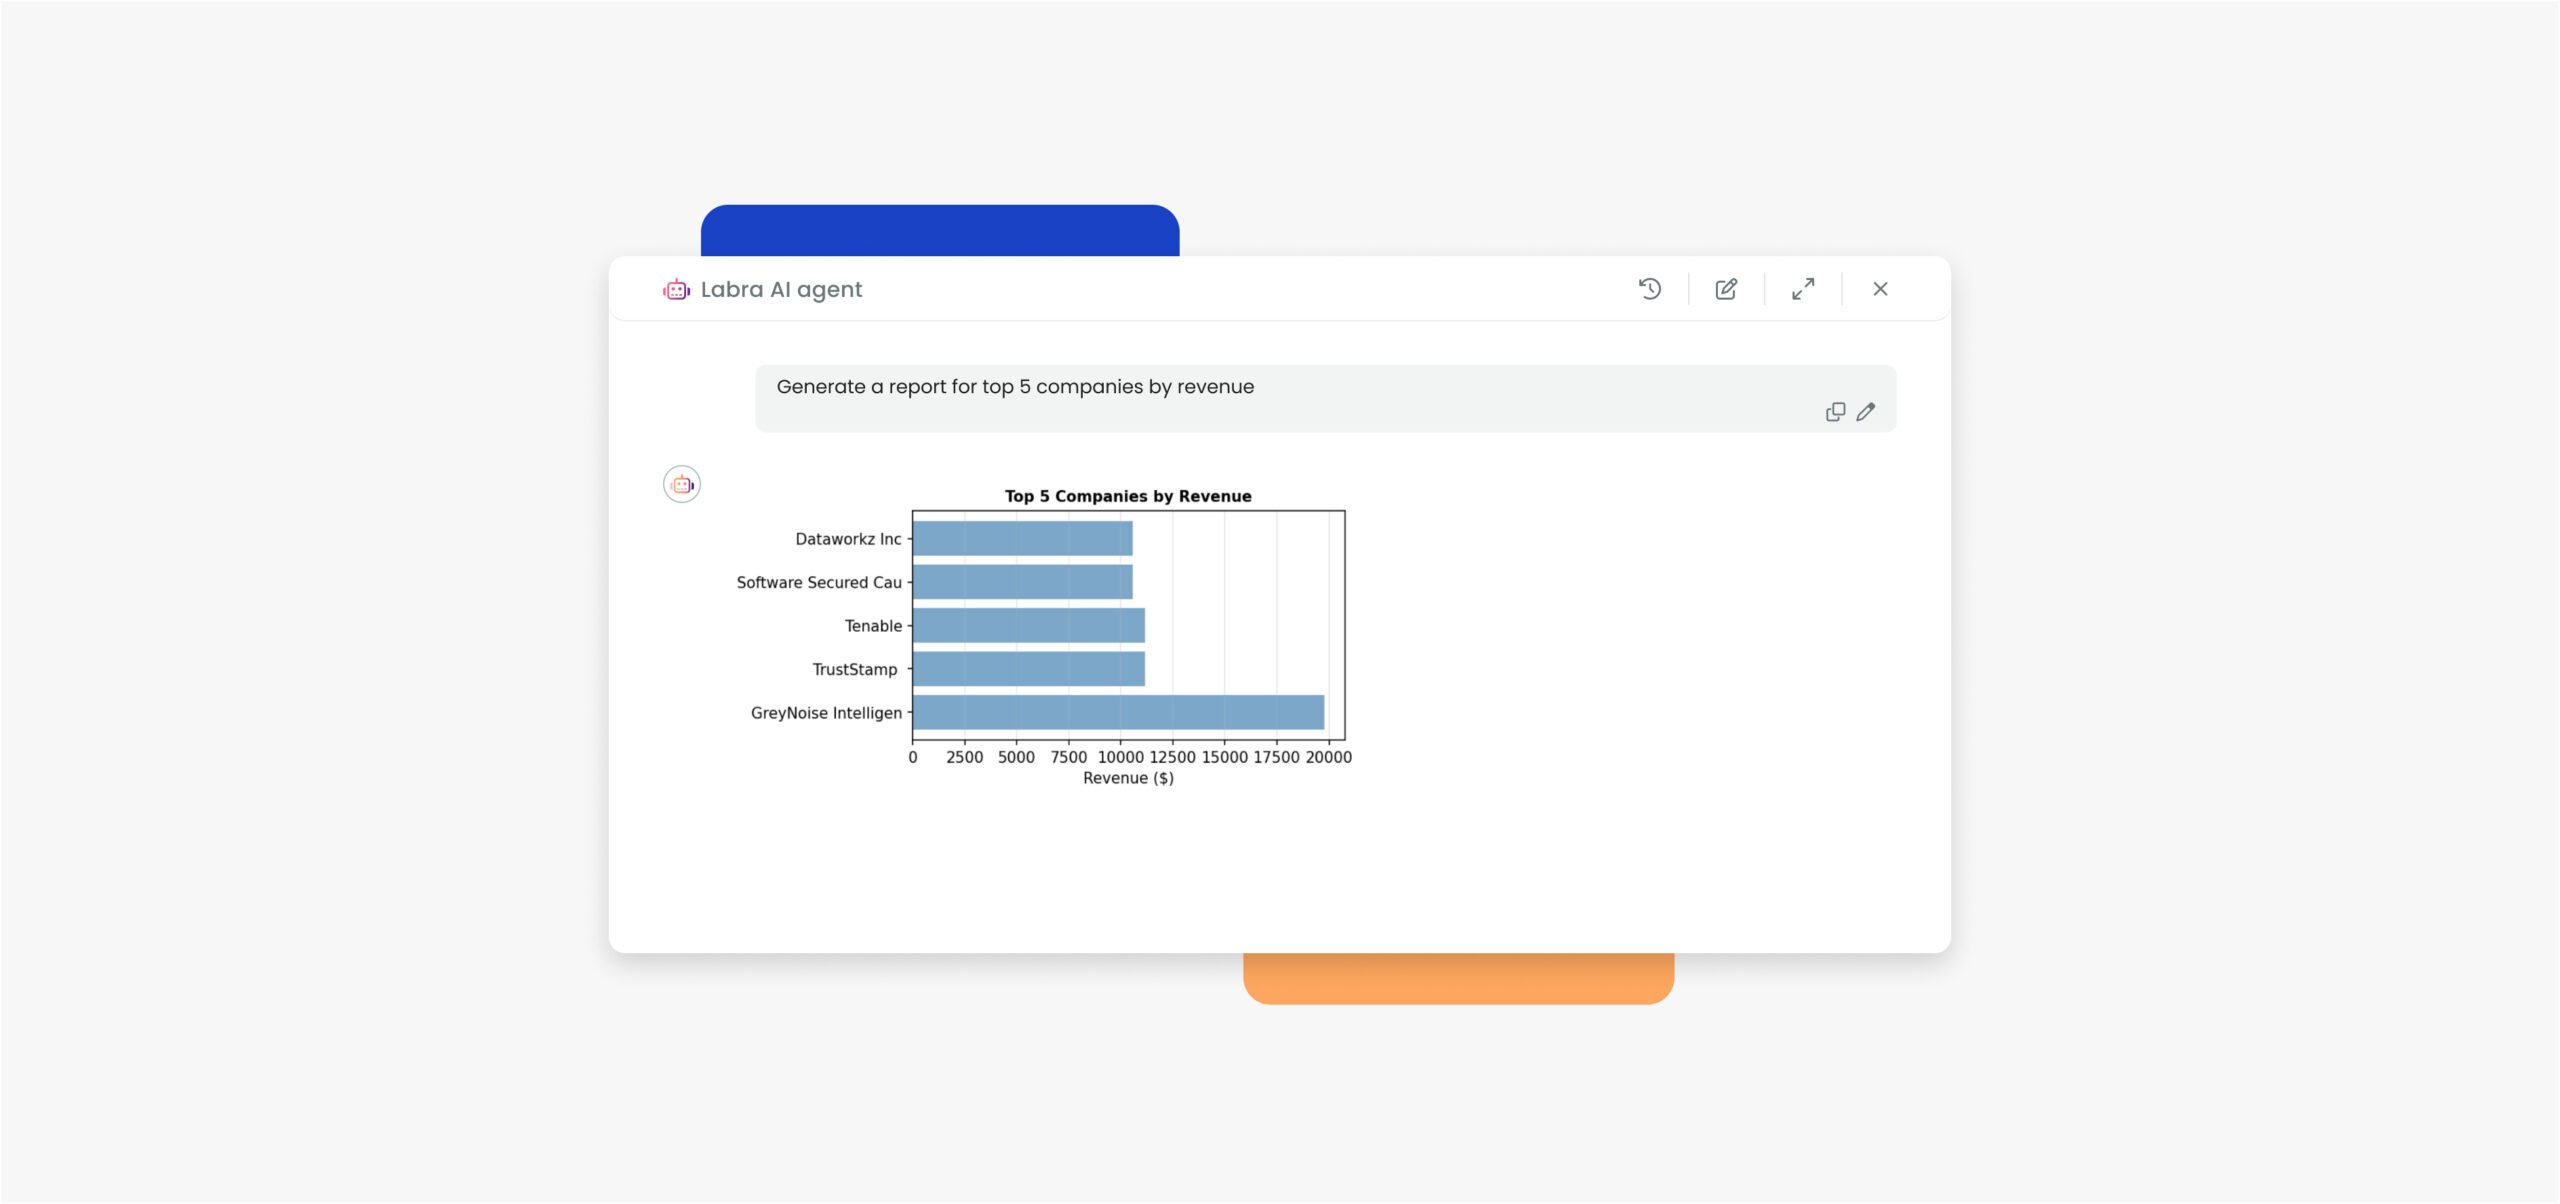Click the Software Secured Cau bar
The width and height of the screenshot is (2560, 1204).
1022,582
